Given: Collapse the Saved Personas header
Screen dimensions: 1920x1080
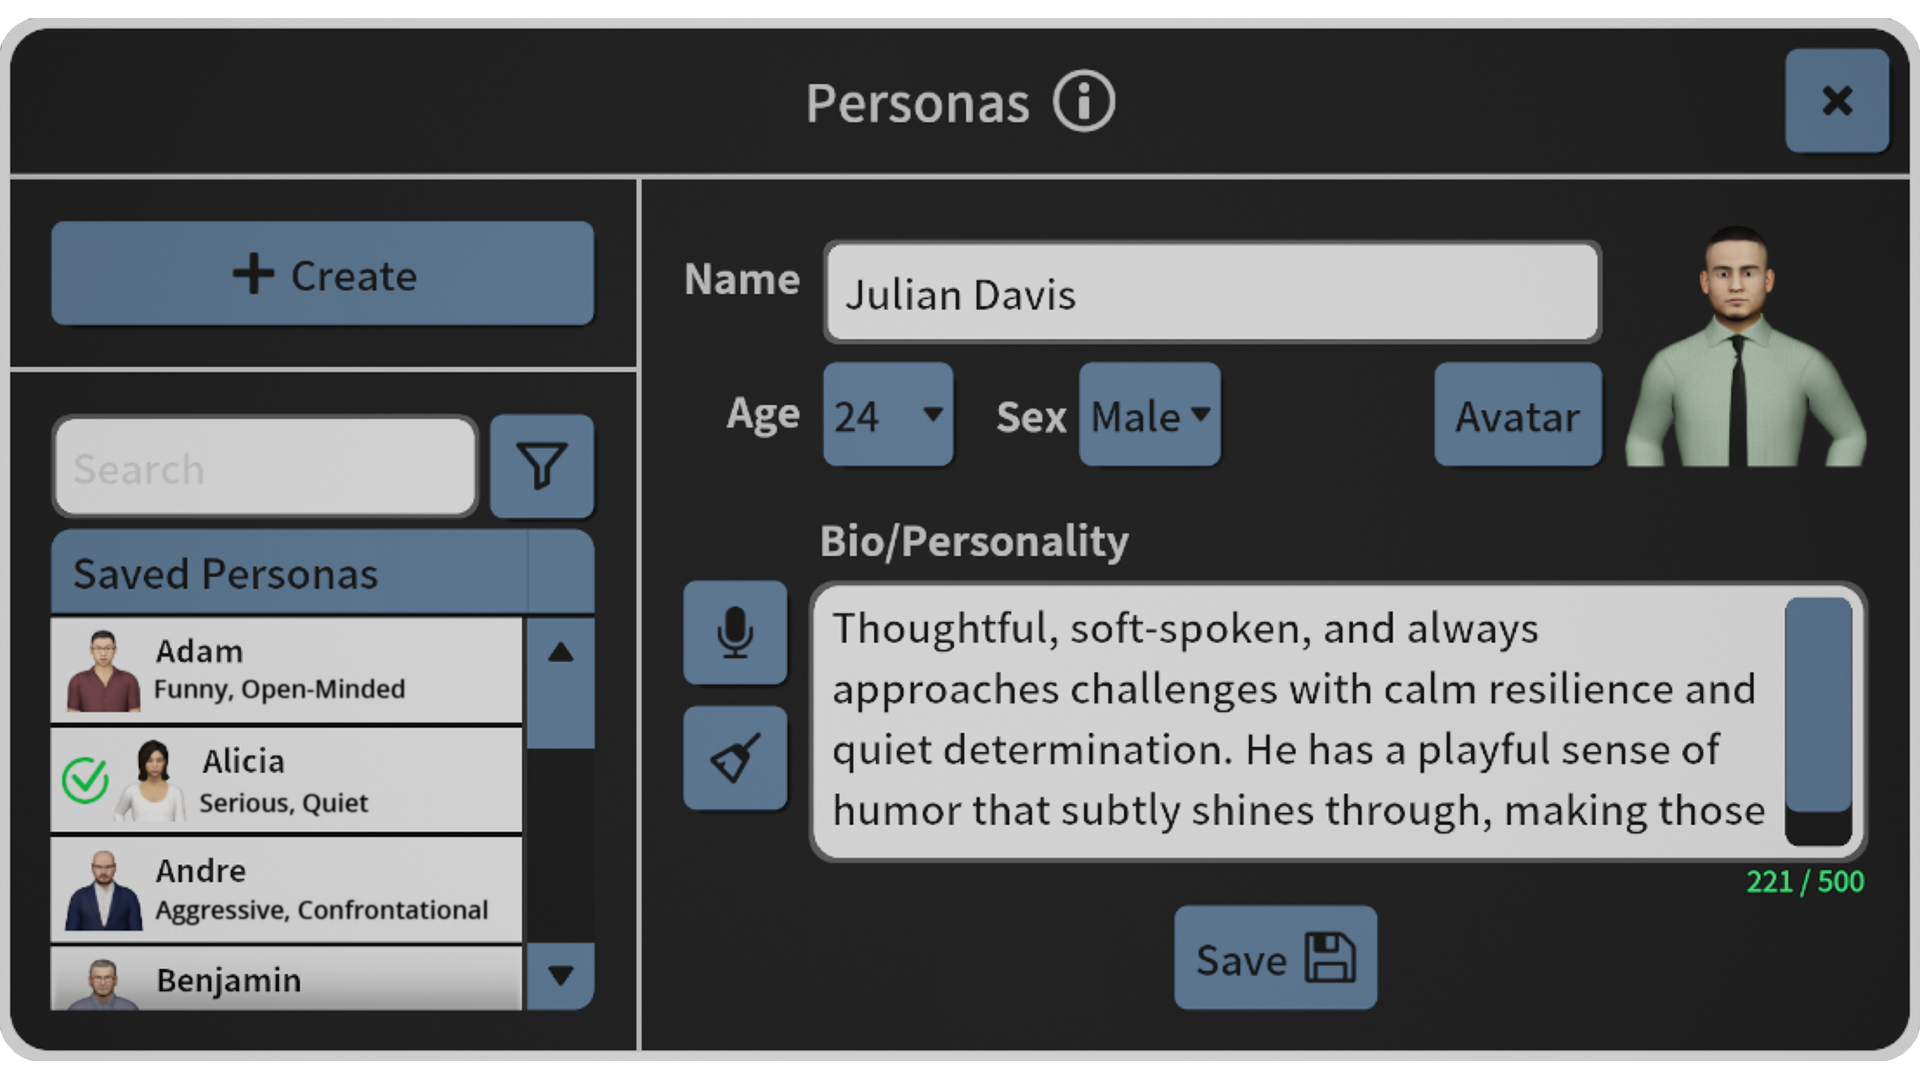Looking at the screenshot, I should (322, 572).
